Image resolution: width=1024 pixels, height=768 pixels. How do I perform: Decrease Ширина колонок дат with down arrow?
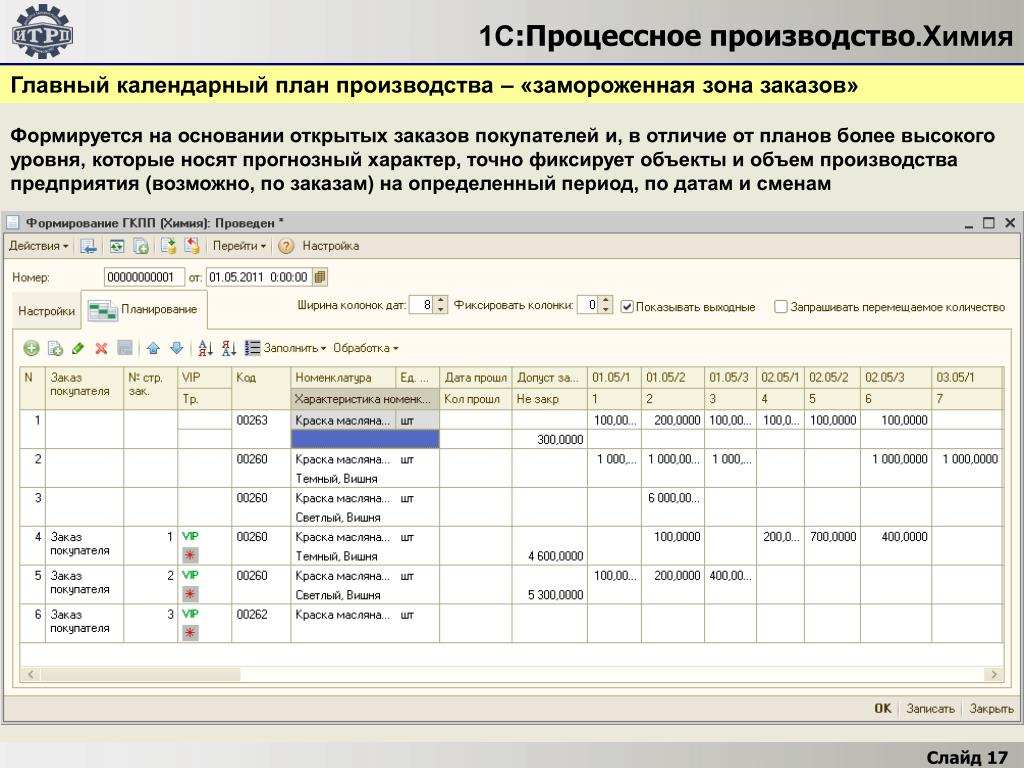click(x=441, y=309)
